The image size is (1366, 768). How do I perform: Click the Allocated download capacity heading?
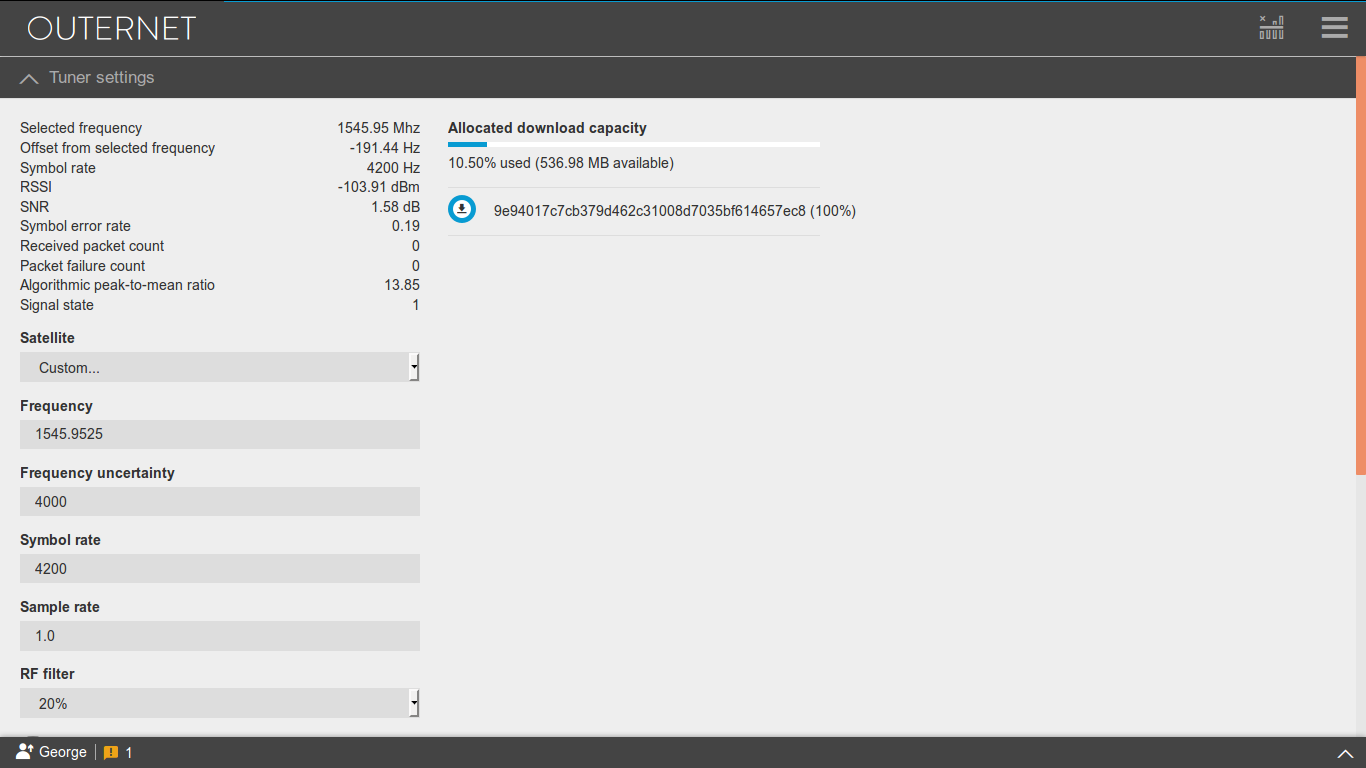[x=547, y=128]
